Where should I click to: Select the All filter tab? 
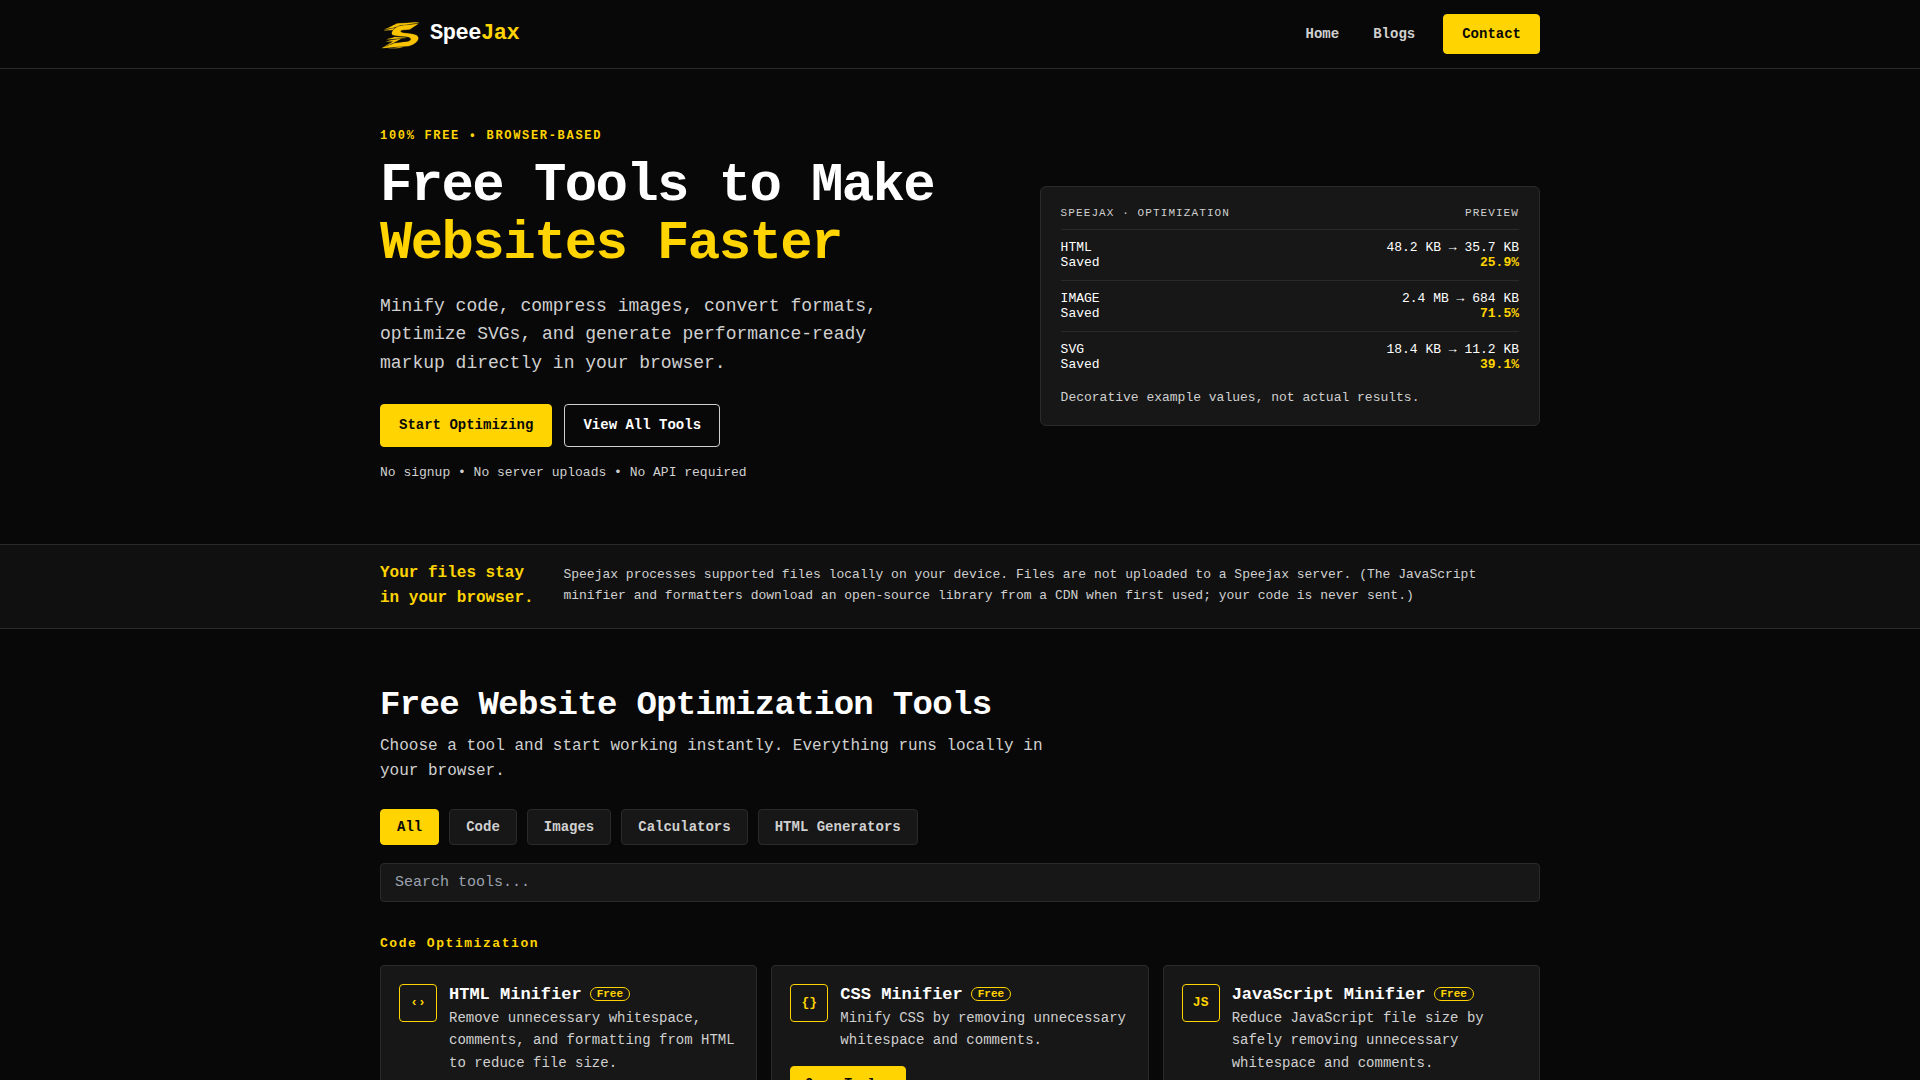pyautogui.click(x=409, y=827)
